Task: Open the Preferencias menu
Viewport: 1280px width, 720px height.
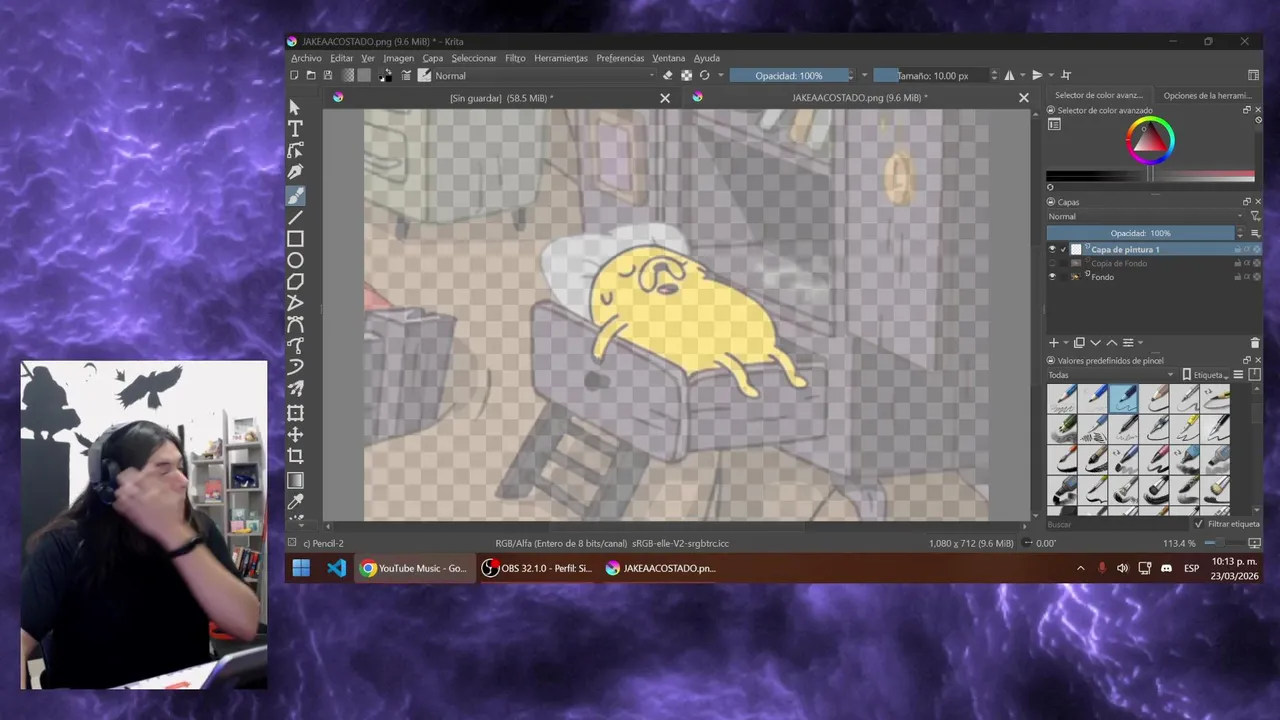Action: point(620,58)
